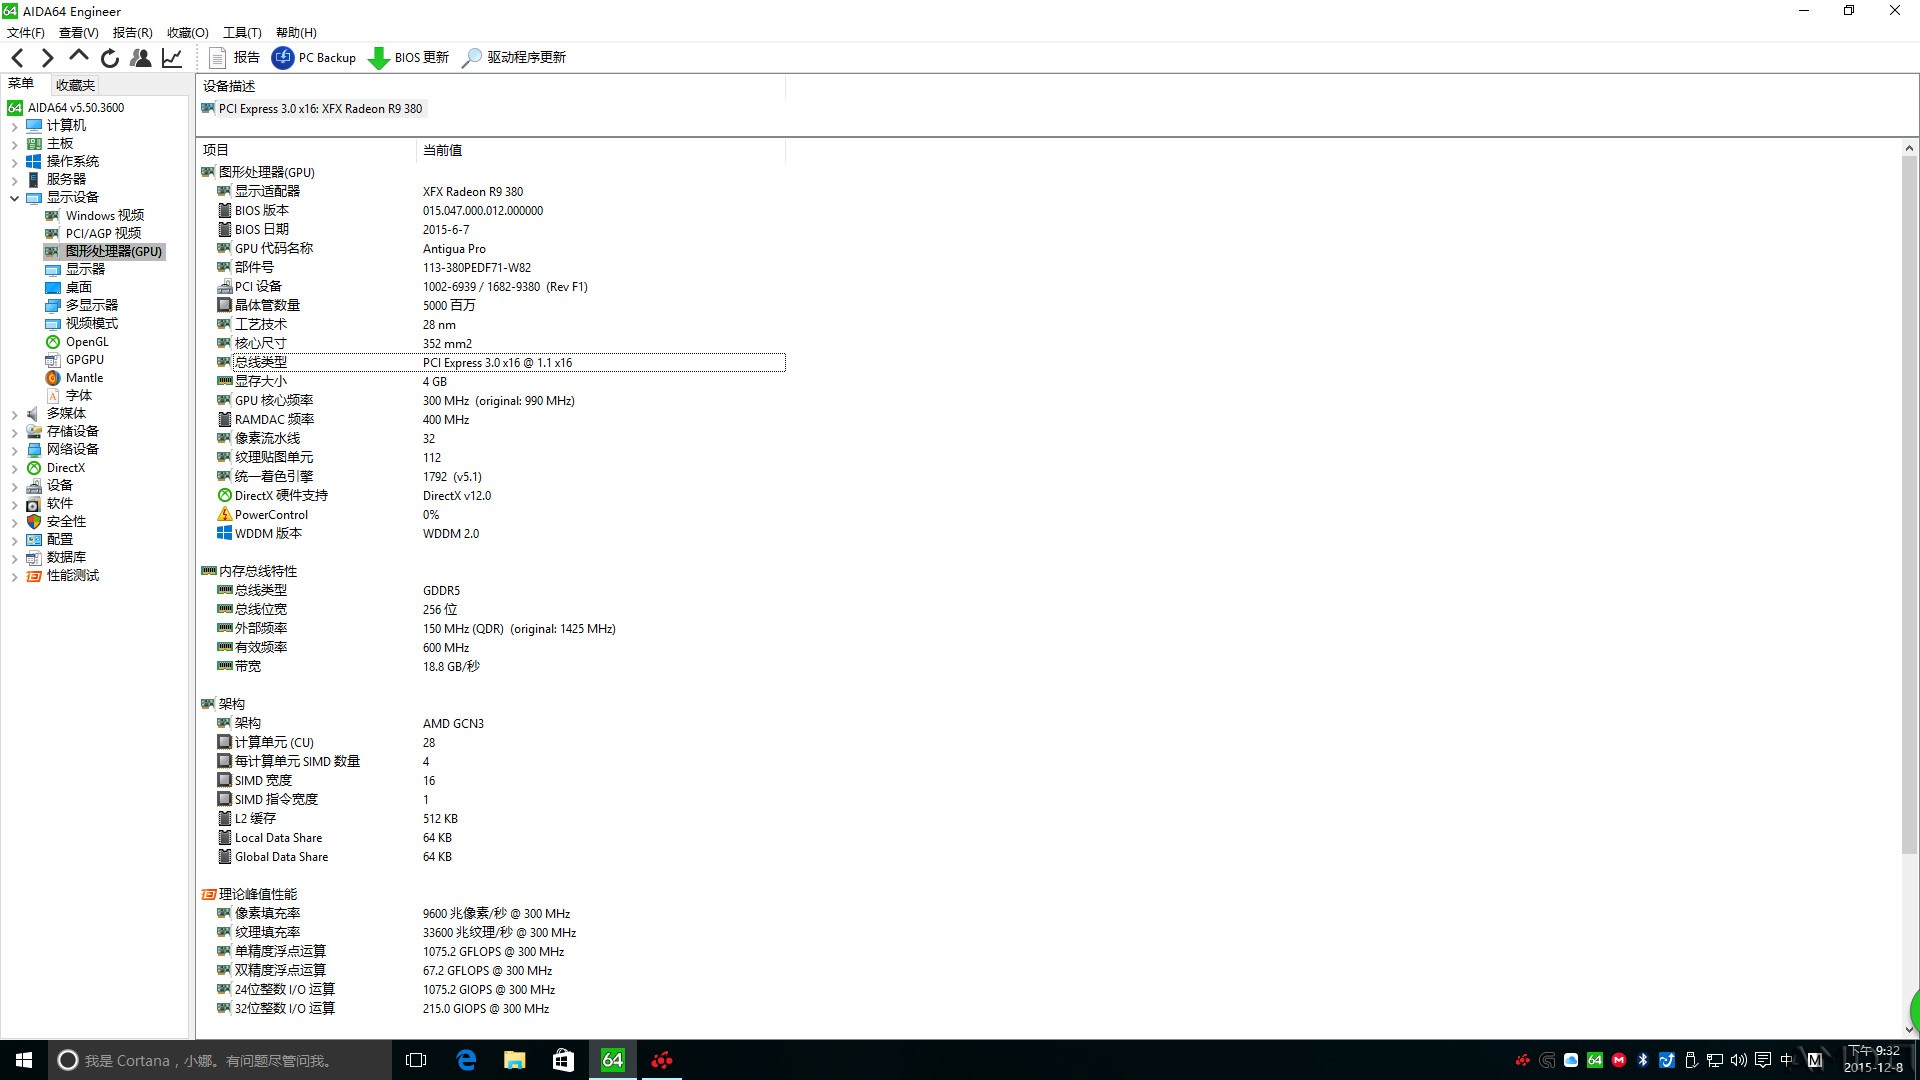Open the Windows Start menu
Viewport: 1920px width, 1080px height.
tap(24, 1060)
